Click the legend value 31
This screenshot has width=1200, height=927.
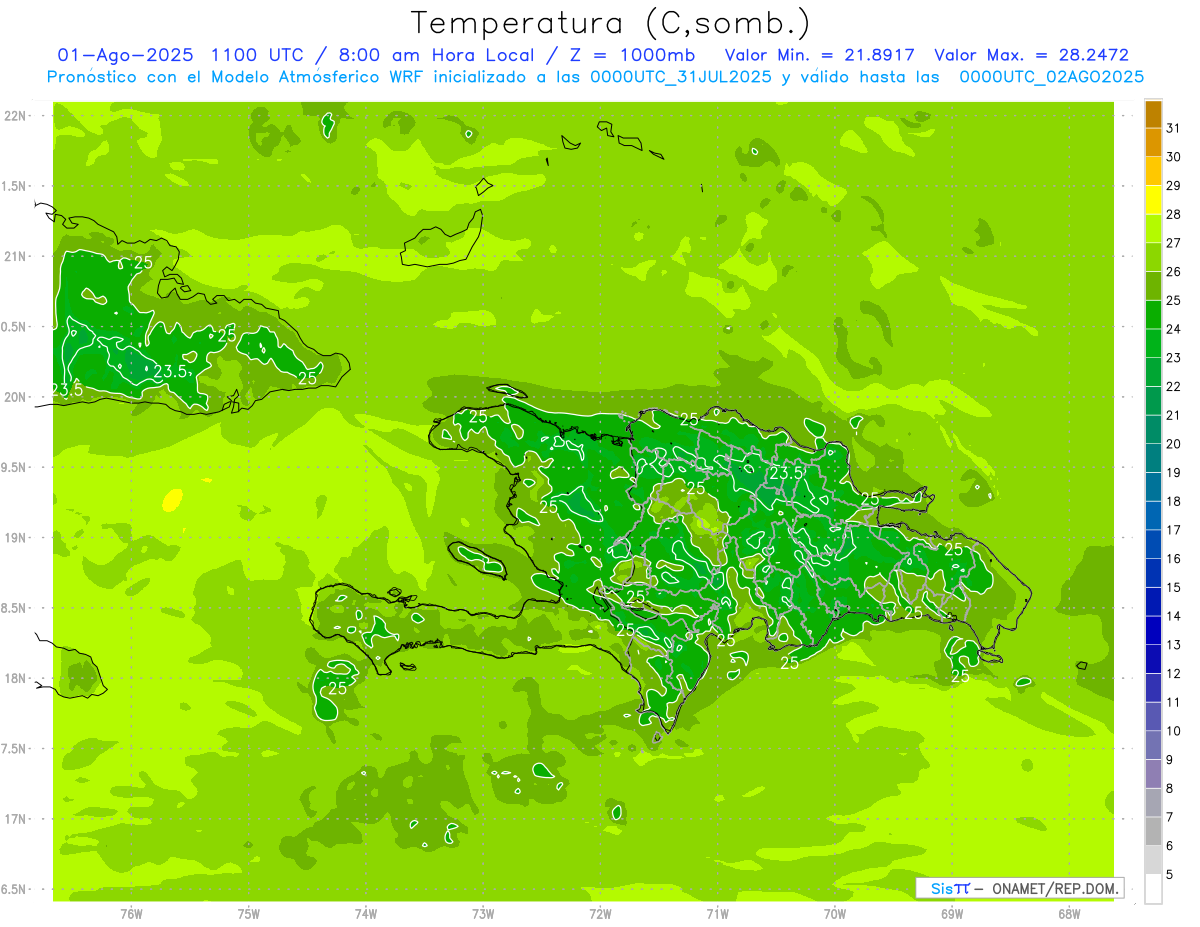(x=1174, y=128)
